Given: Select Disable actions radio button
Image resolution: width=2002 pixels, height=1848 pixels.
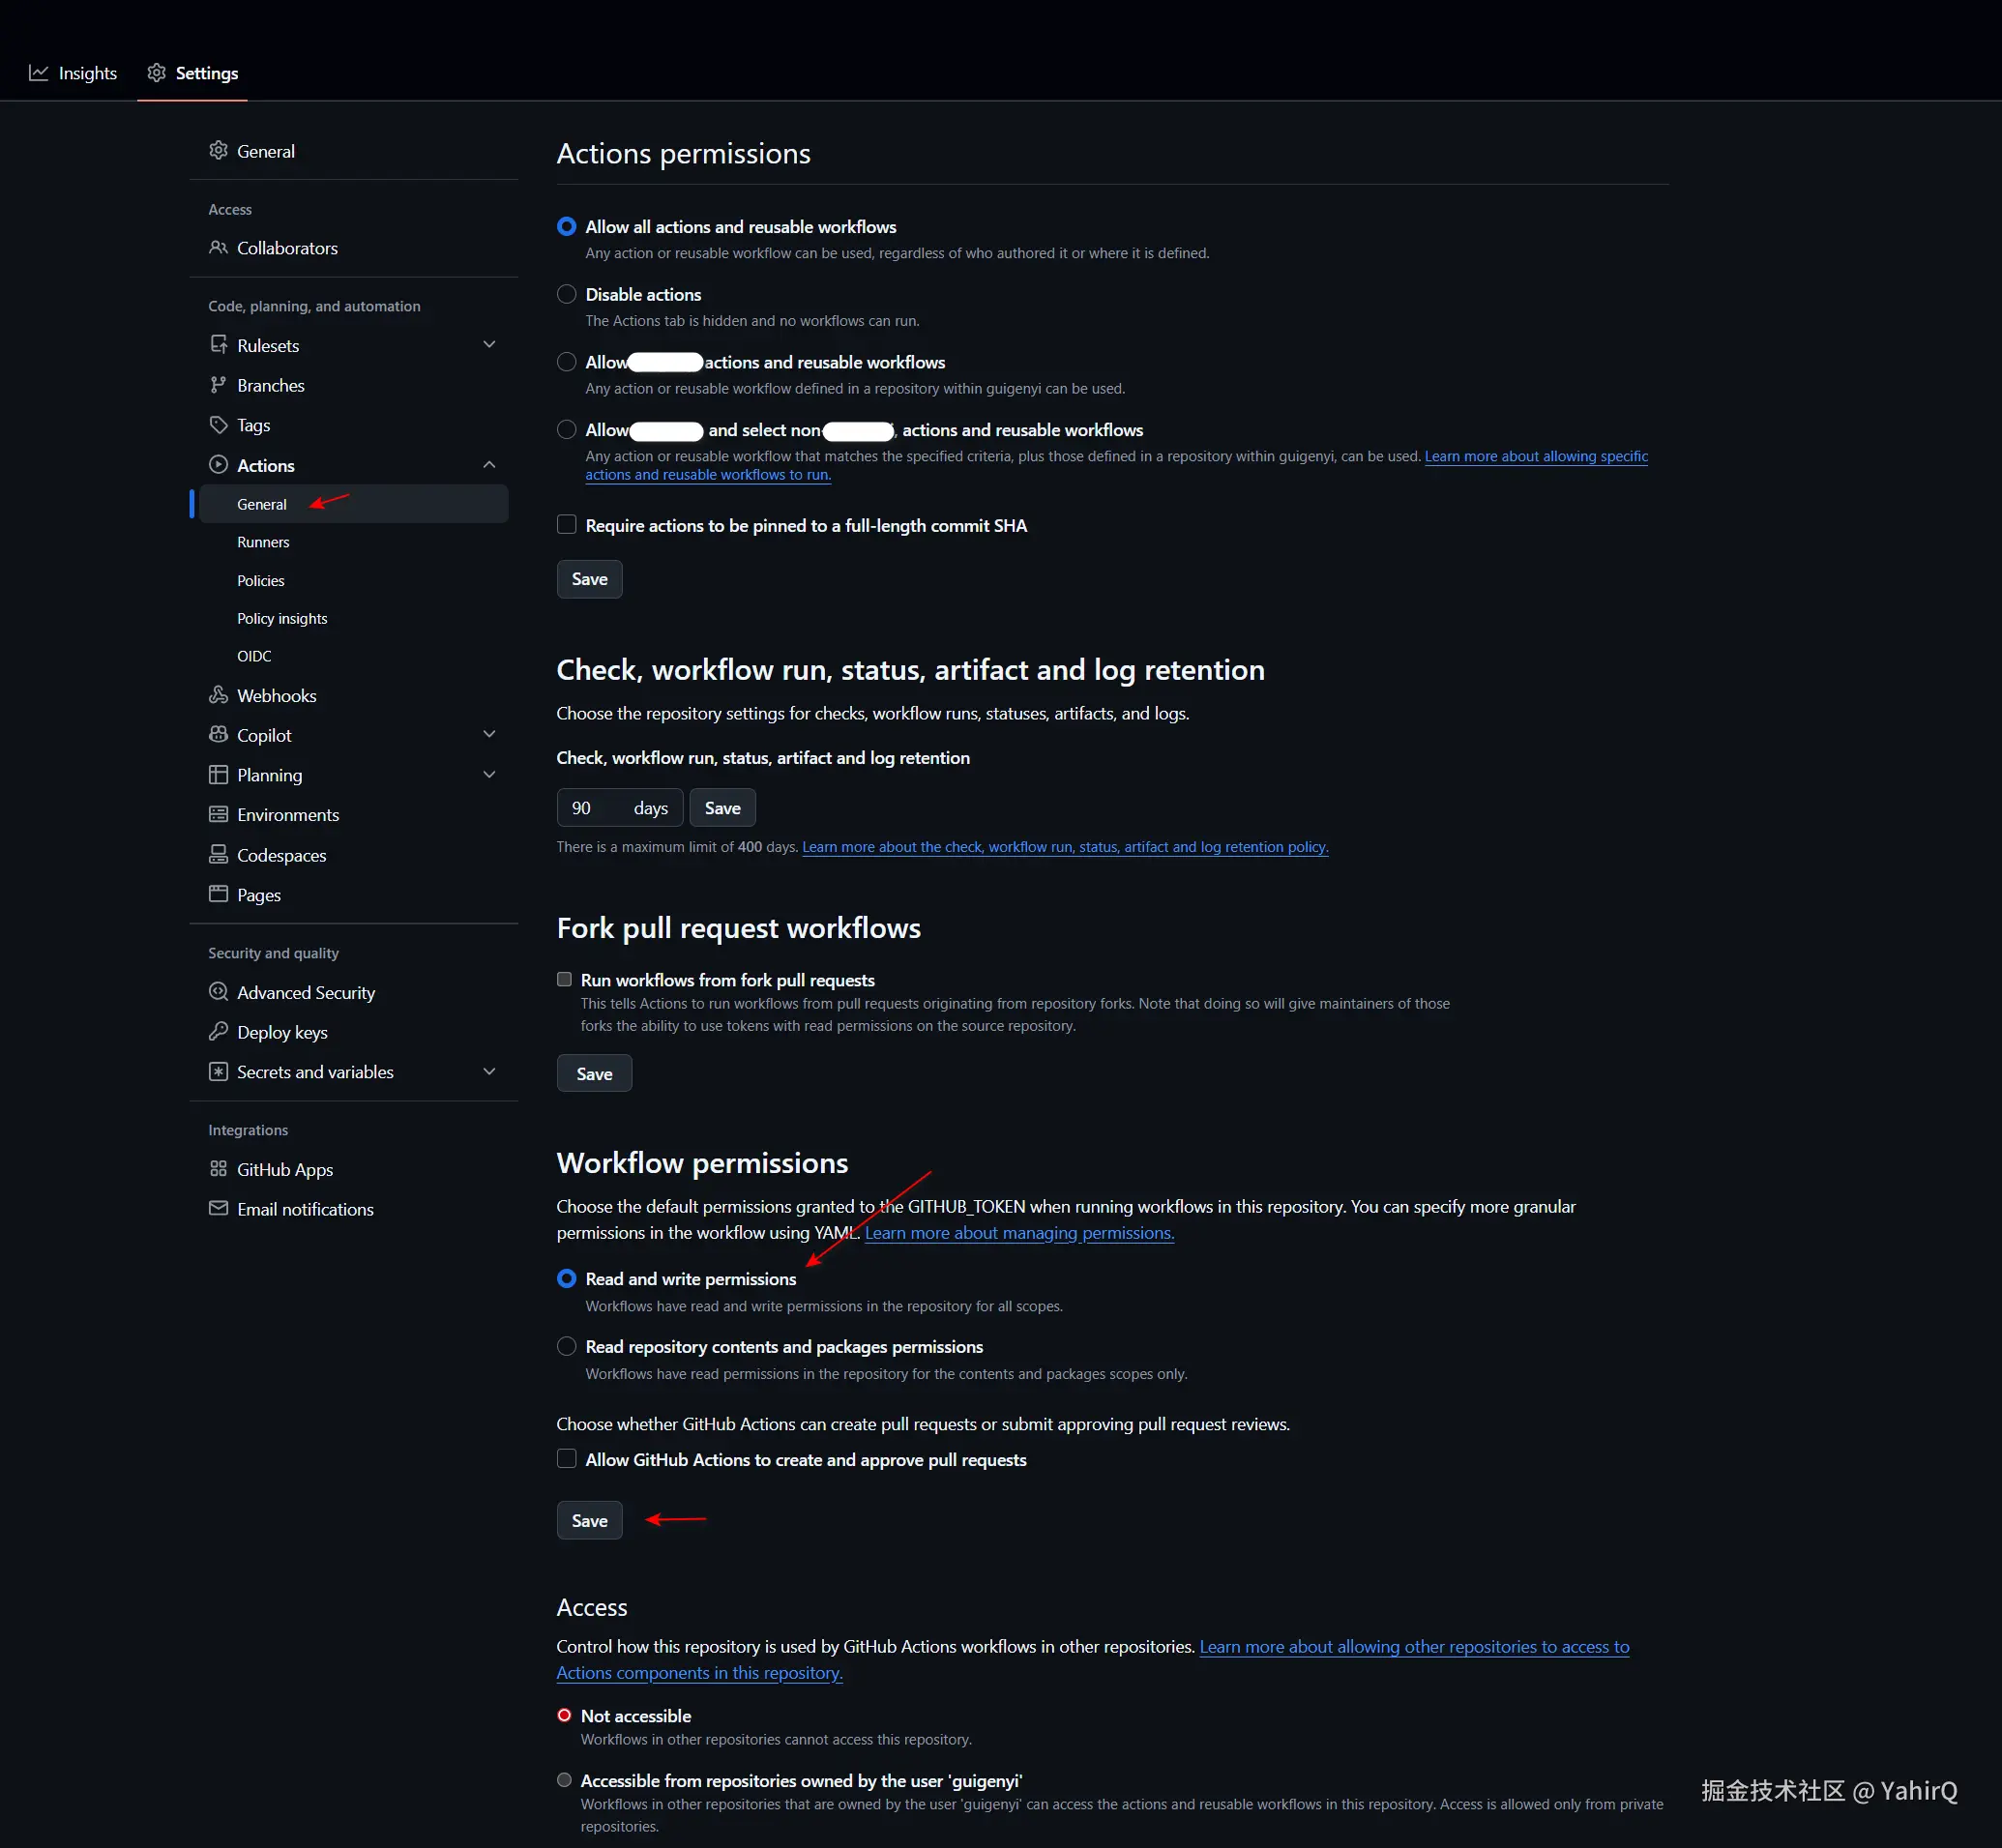Looking at the screenshot, I should click(566, 294).
